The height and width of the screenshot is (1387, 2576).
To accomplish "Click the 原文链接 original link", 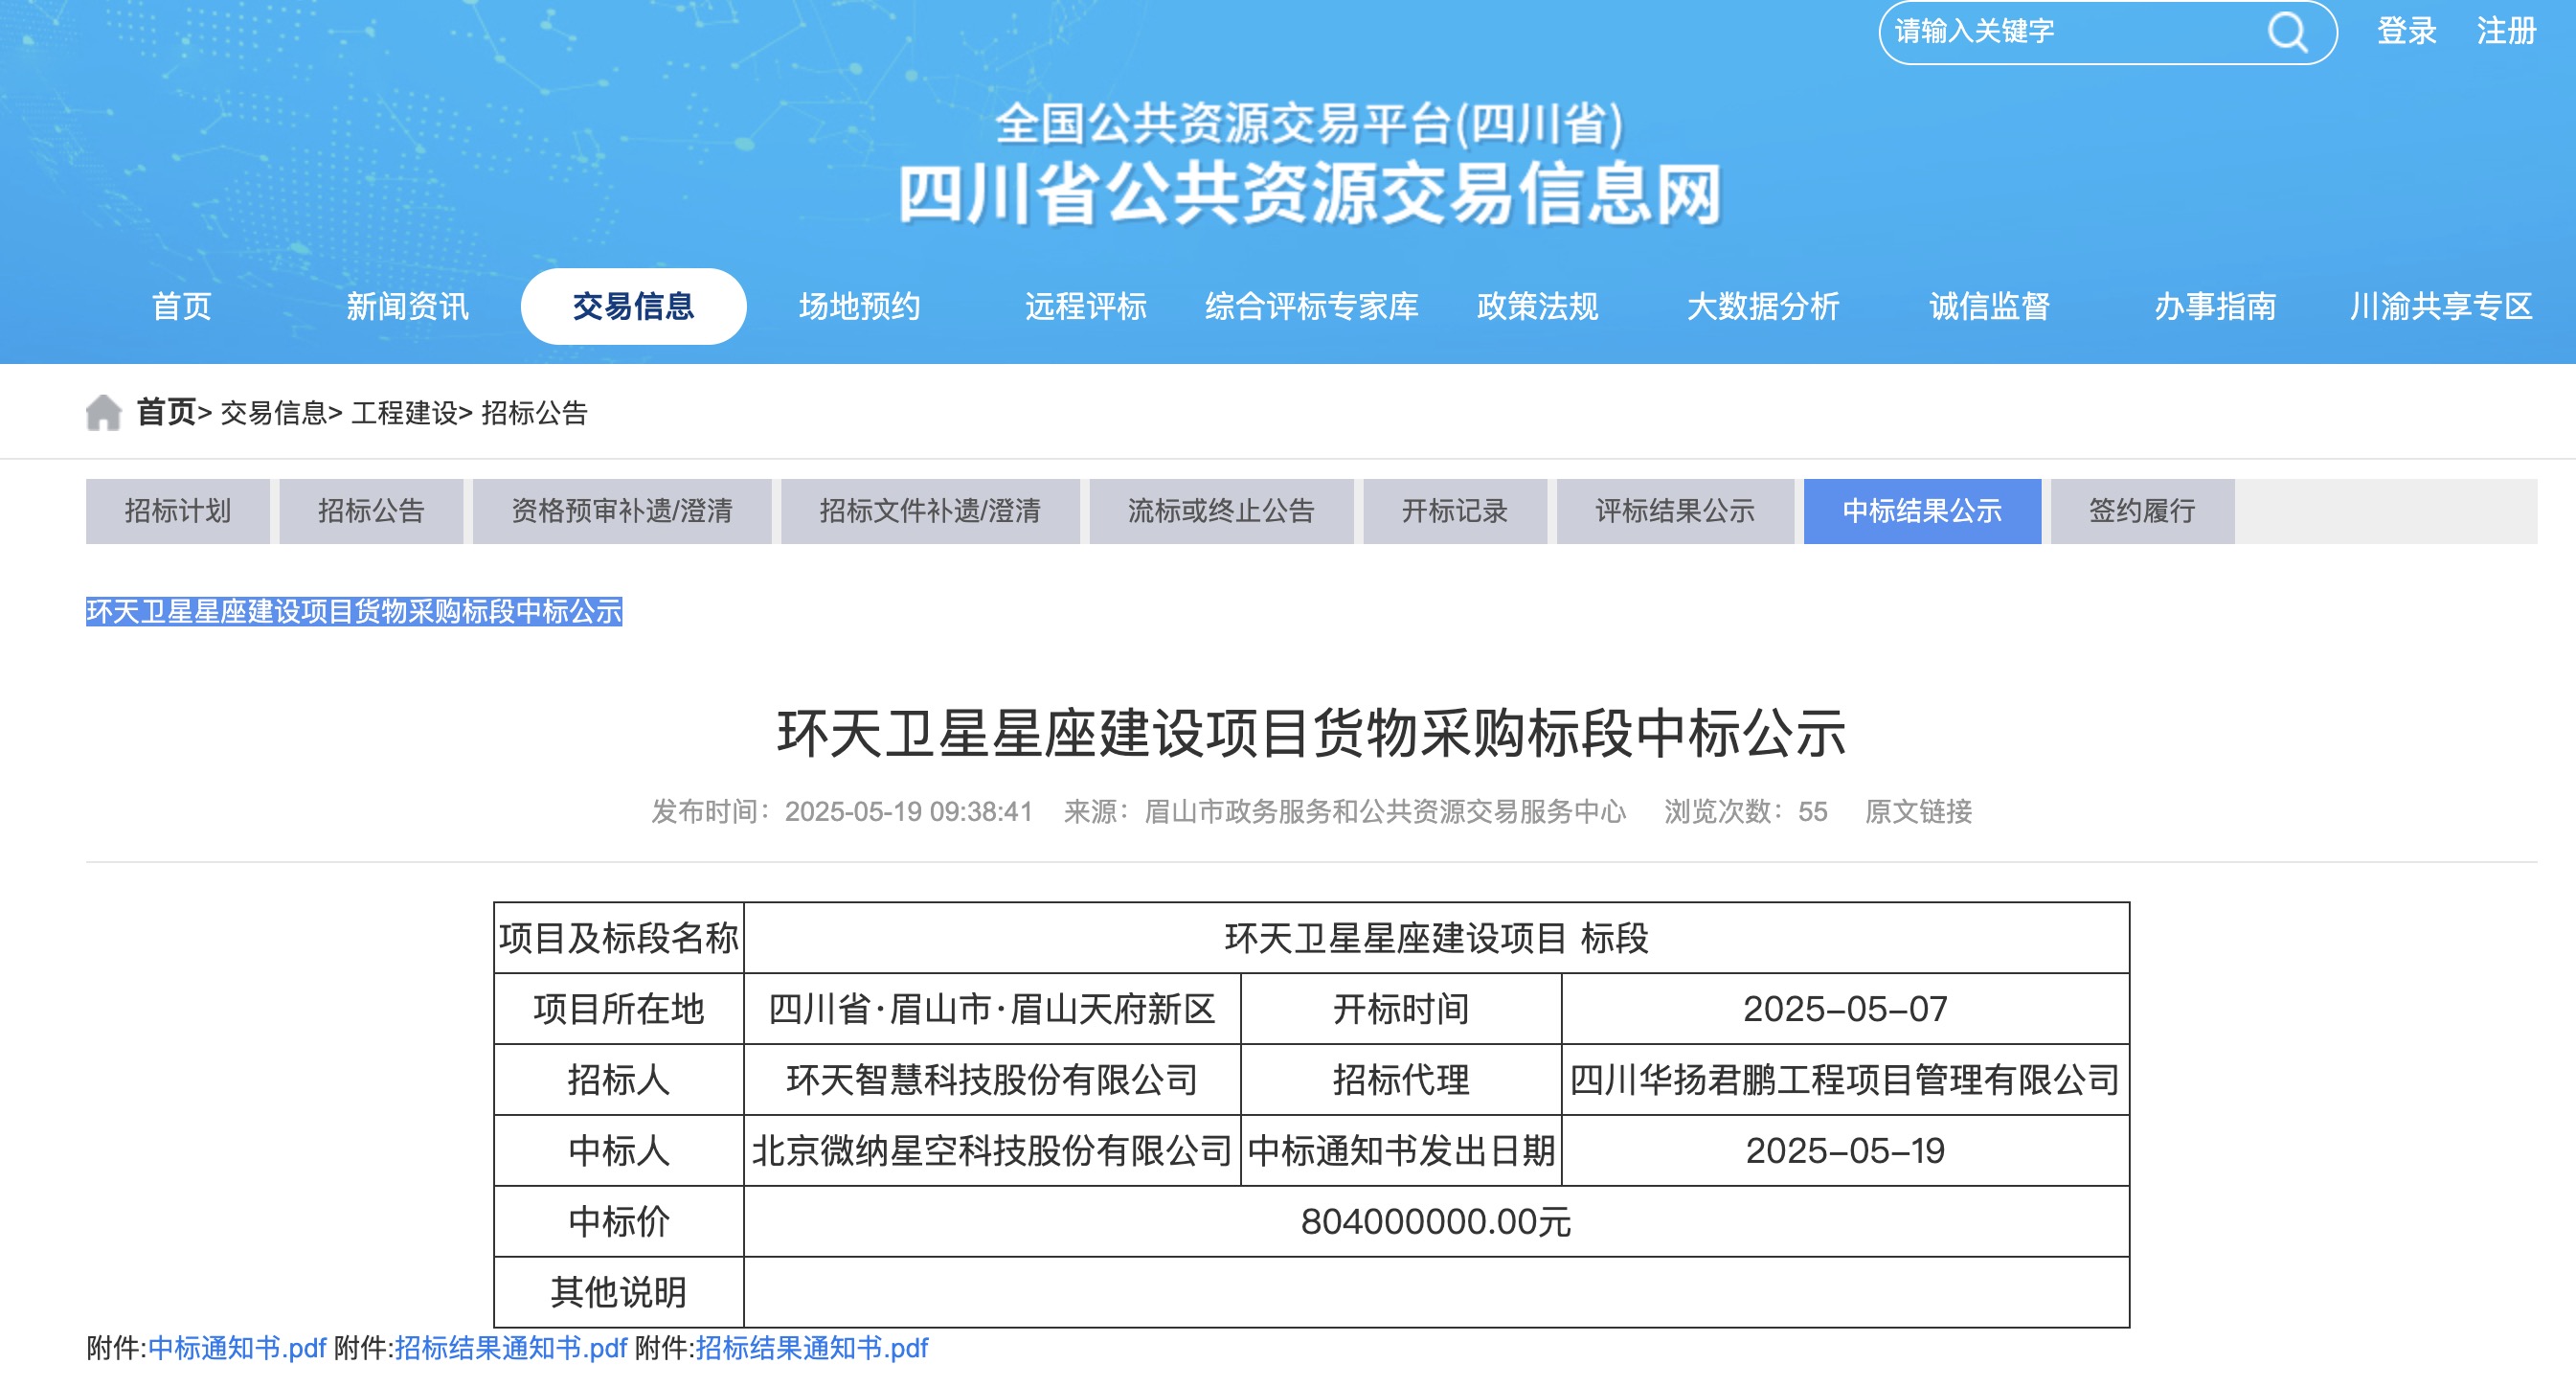I will [x=1918, y=811].
